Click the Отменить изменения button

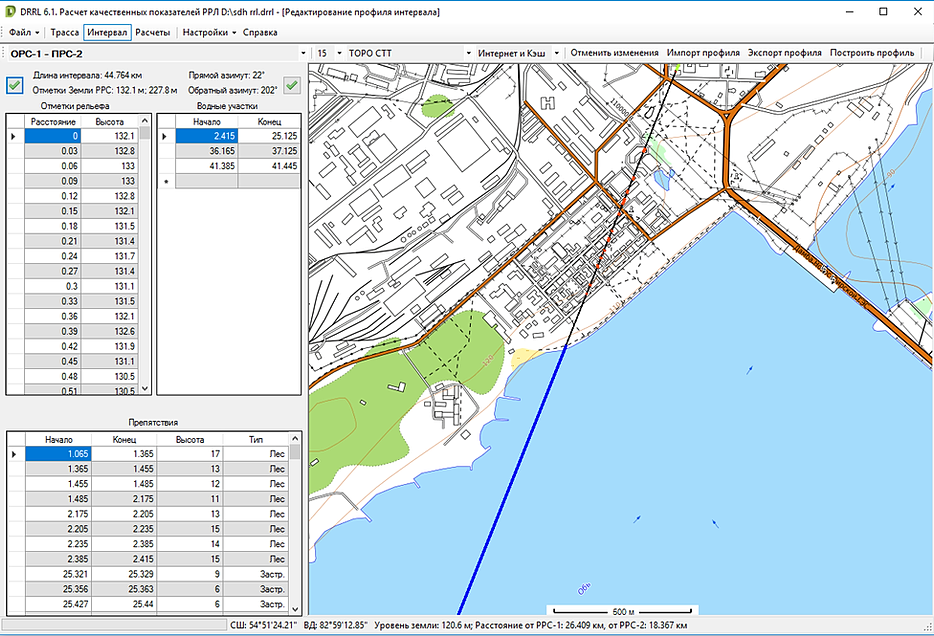coord(614,53)
